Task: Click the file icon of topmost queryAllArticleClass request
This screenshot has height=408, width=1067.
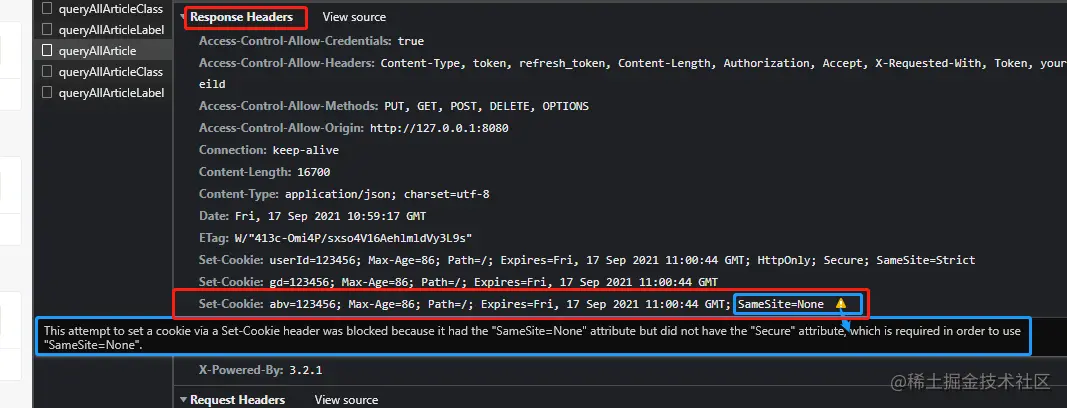Action: (47, 9)
